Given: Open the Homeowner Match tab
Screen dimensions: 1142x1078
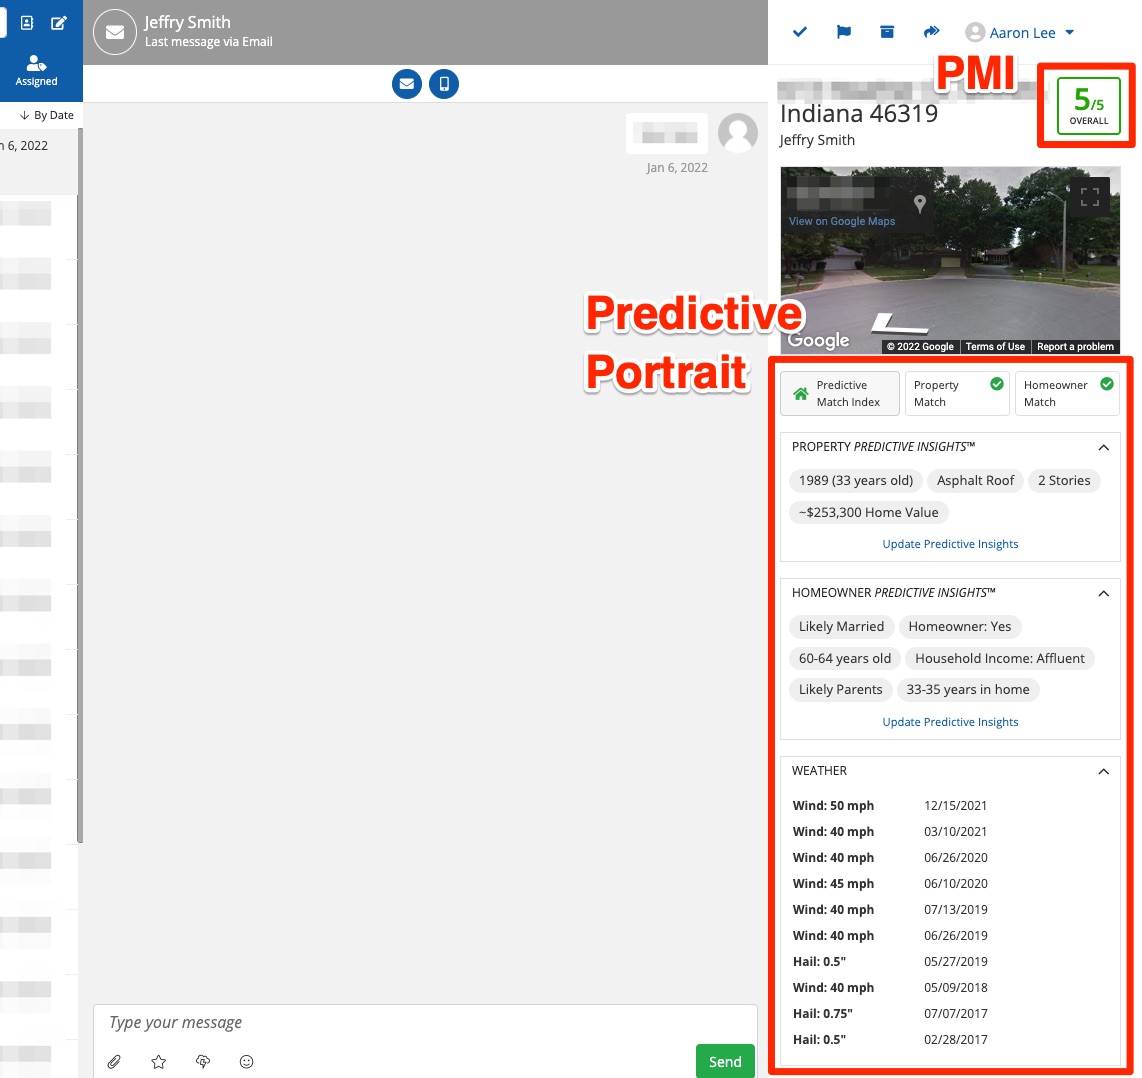Looking at the screenshot, I should 1065,394.
